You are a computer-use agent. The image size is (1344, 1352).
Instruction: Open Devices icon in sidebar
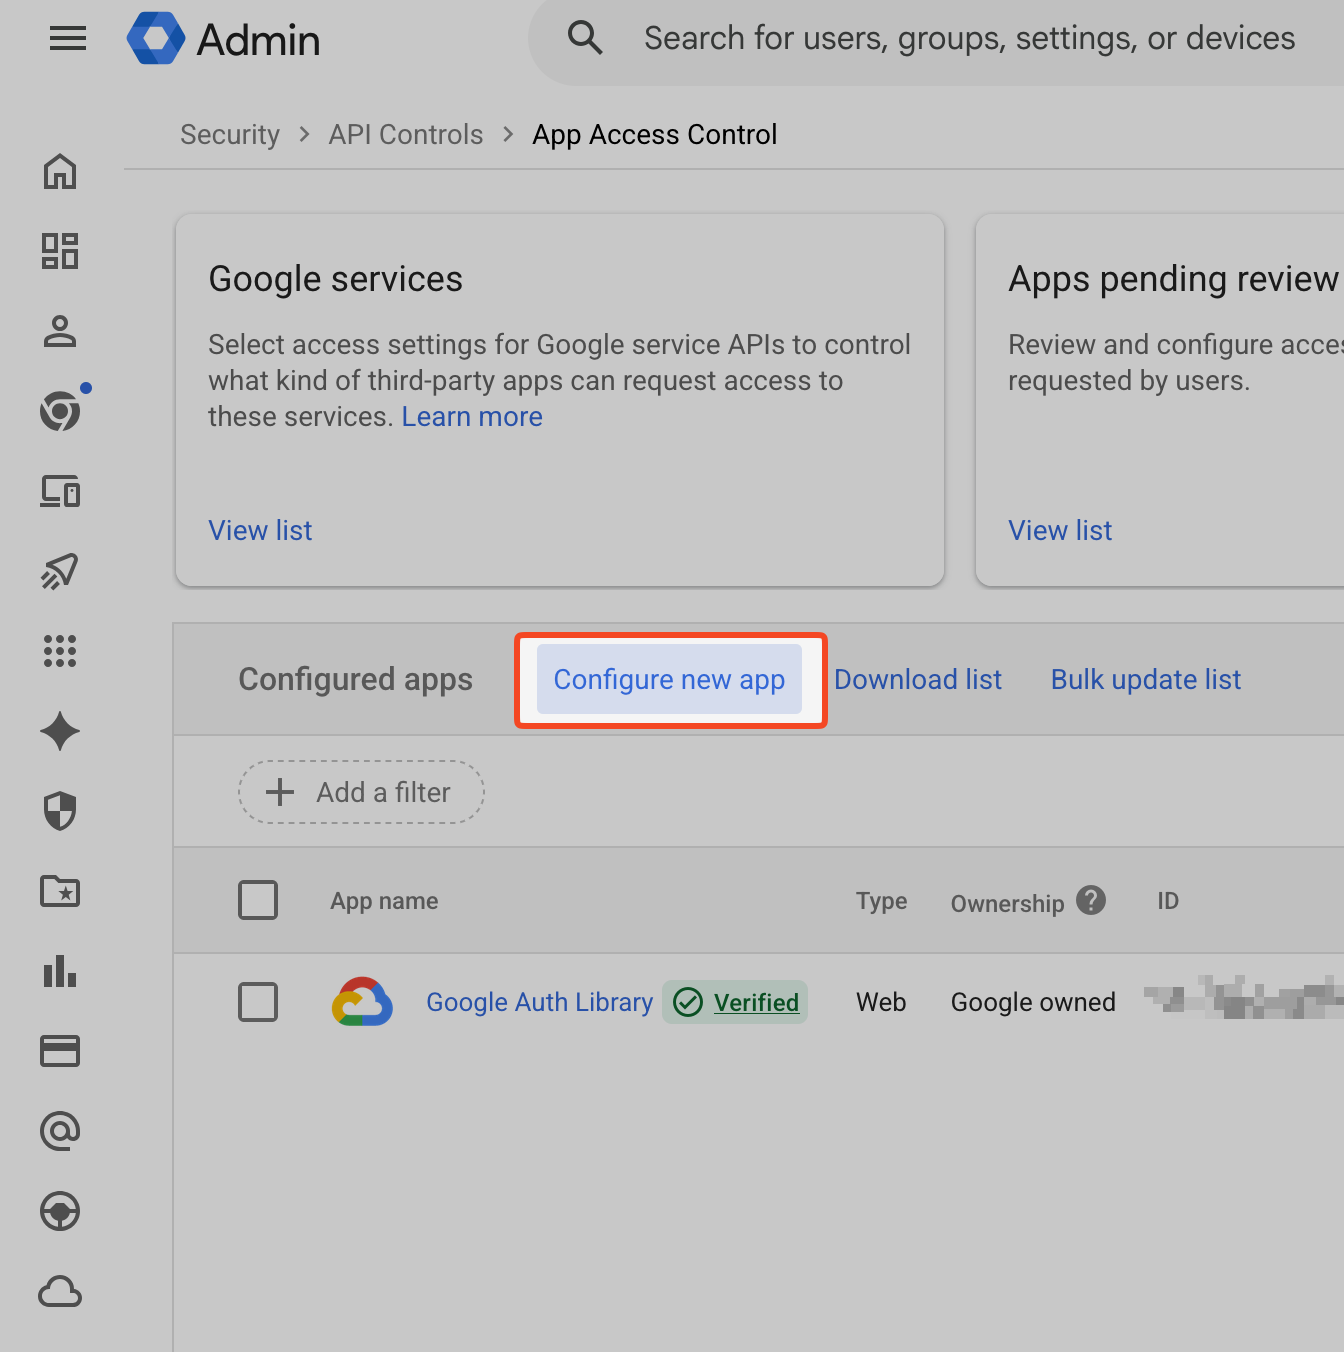click(x=60, y=491)
